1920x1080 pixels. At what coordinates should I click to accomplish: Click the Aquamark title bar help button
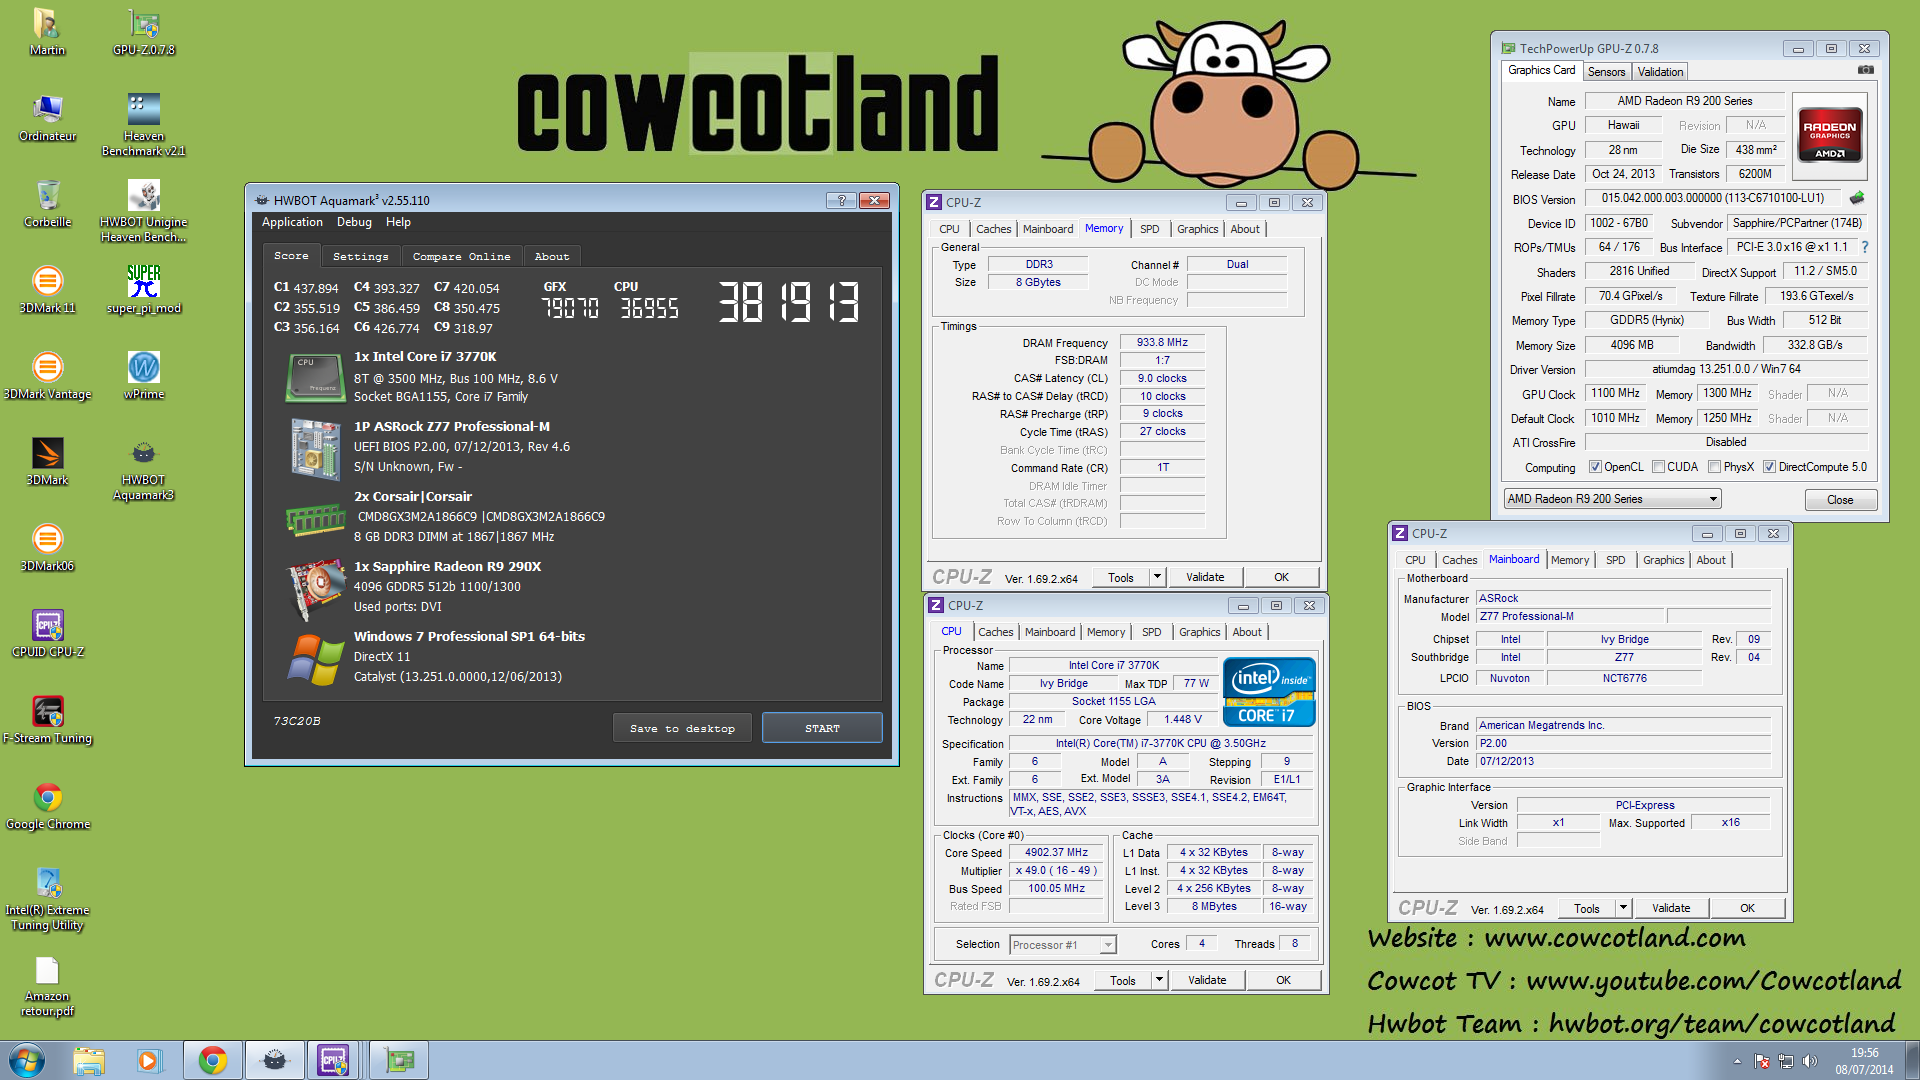[841, 200]
